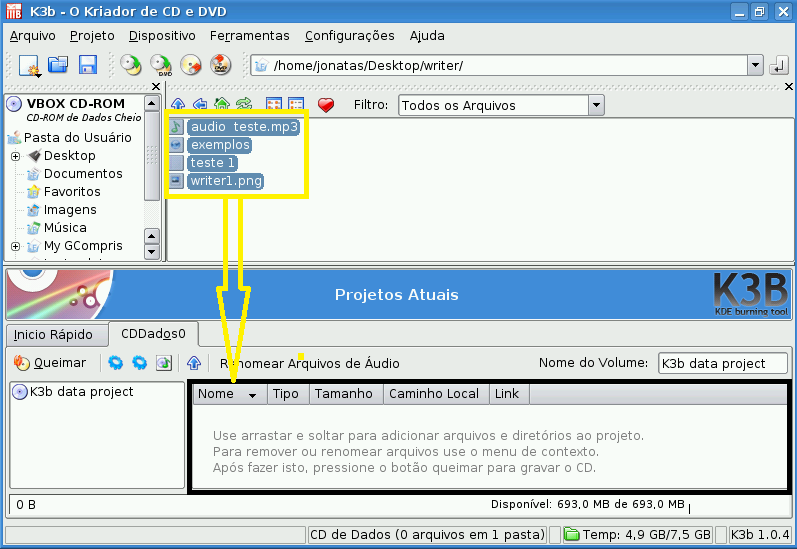Viewport: 797px width, 549px height.
Task: Click the tree panel scrollbar up arrow at top
Action: point(151,103)
